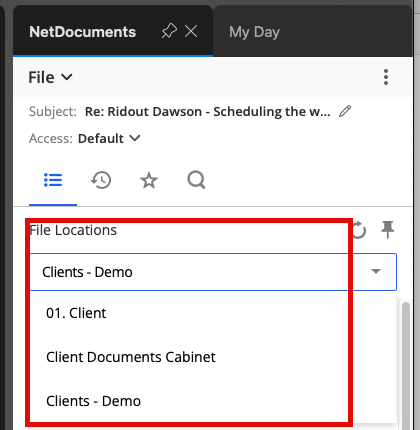The width and height of the screenshot is (420, 430).
Task: Pin the NetDocuments panel tab
Action: click(x=169, y=31)
